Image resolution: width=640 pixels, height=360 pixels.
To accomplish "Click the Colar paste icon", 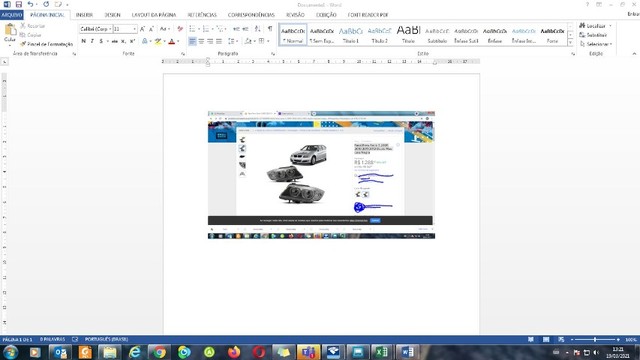I will (10, 30).
